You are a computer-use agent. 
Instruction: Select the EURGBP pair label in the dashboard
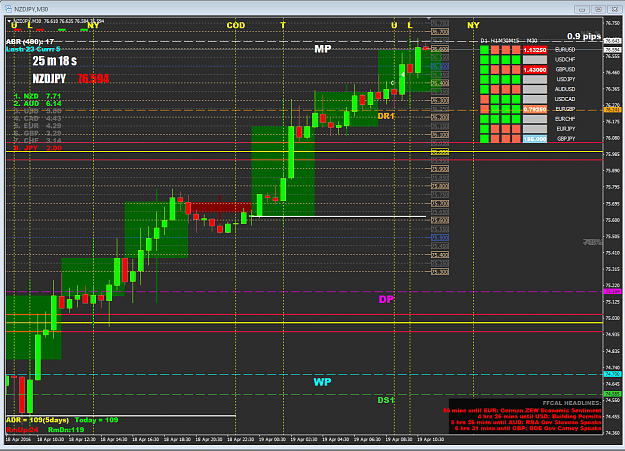click(x=565, y=109)
